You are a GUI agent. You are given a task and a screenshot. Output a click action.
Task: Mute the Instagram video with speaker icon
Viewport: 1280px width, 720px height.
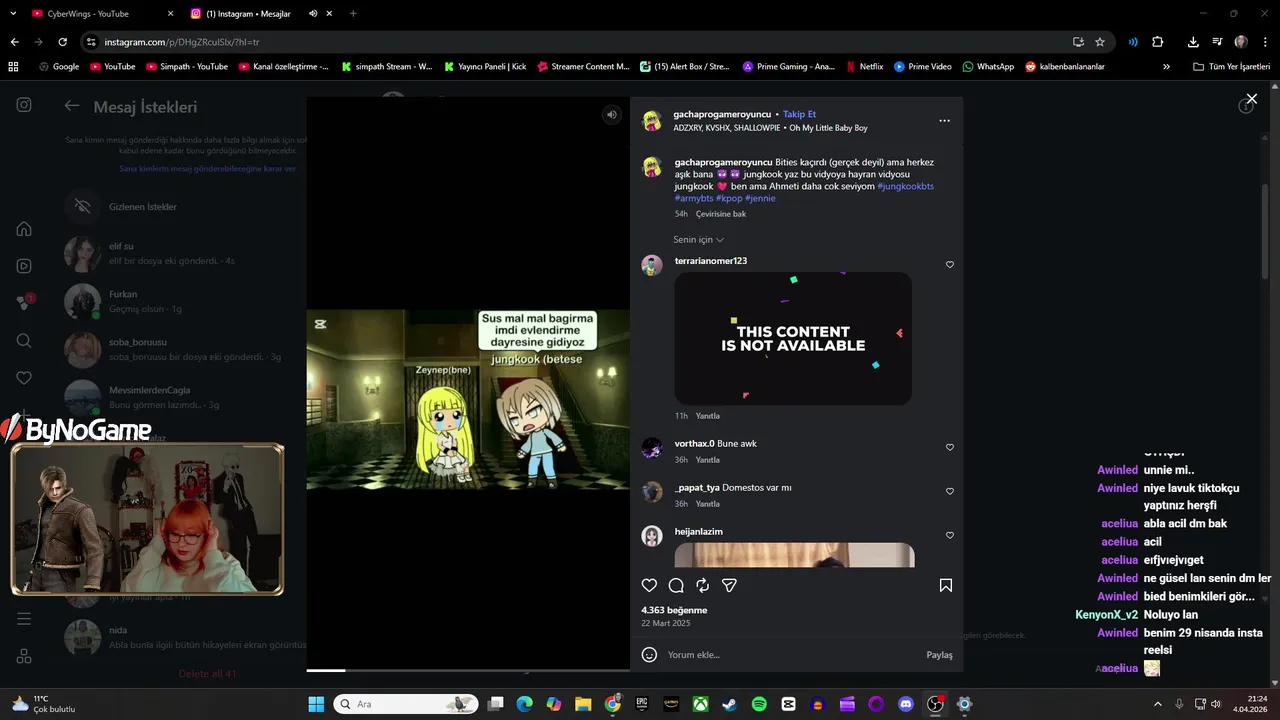(x=611, y=115)
